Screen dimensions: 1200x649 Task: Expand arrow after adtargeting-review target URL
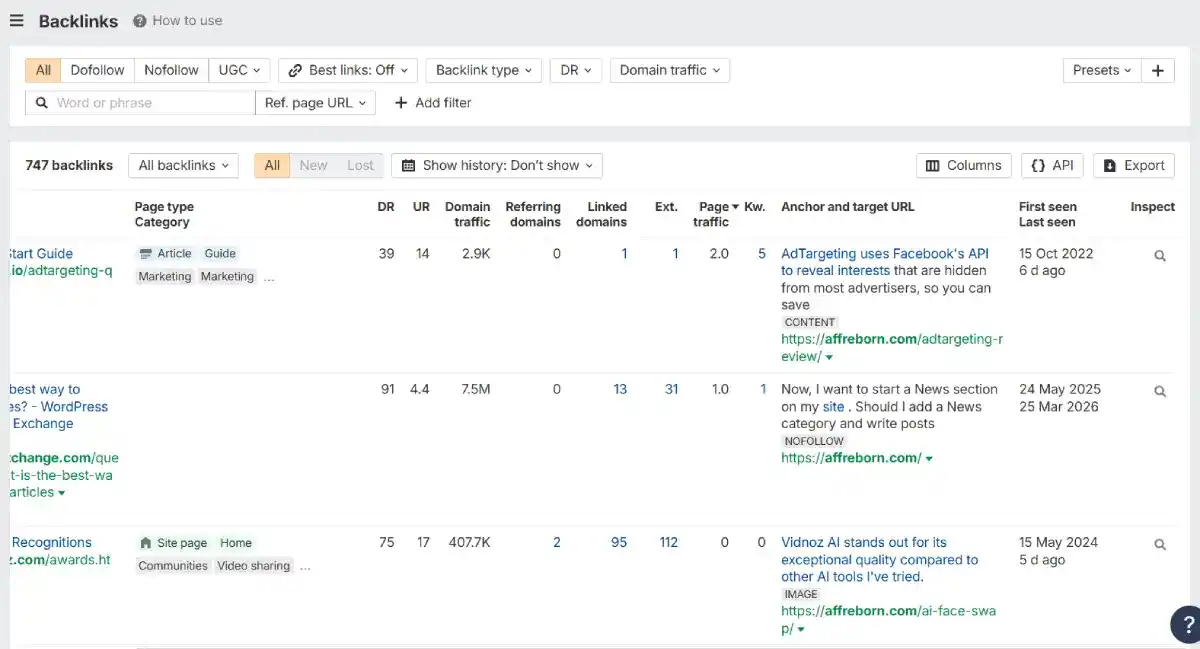click(x=830, y=357)
